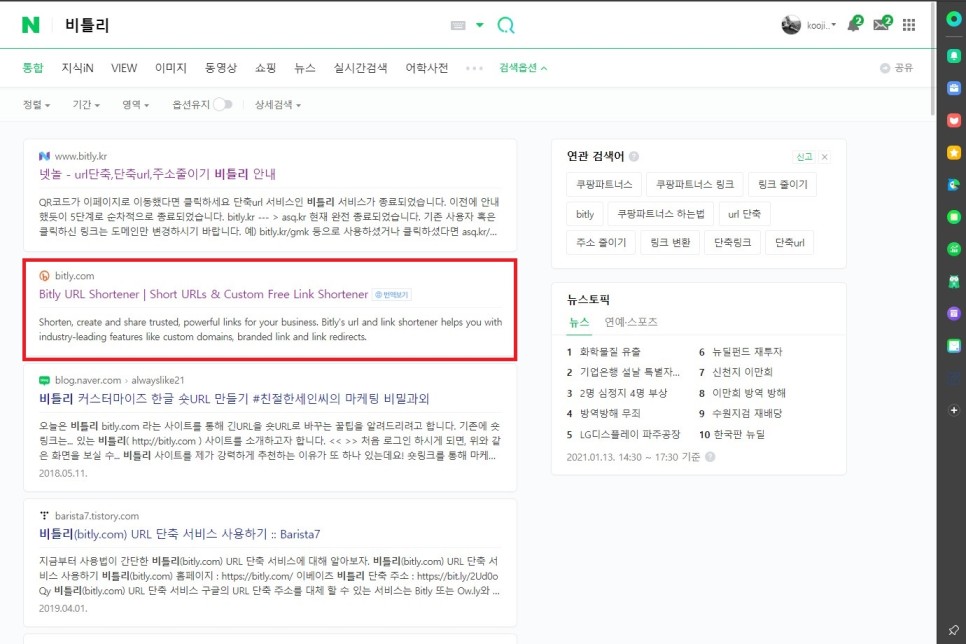Click the 신고 report button

pyautogui.click(x=804, y=157)
